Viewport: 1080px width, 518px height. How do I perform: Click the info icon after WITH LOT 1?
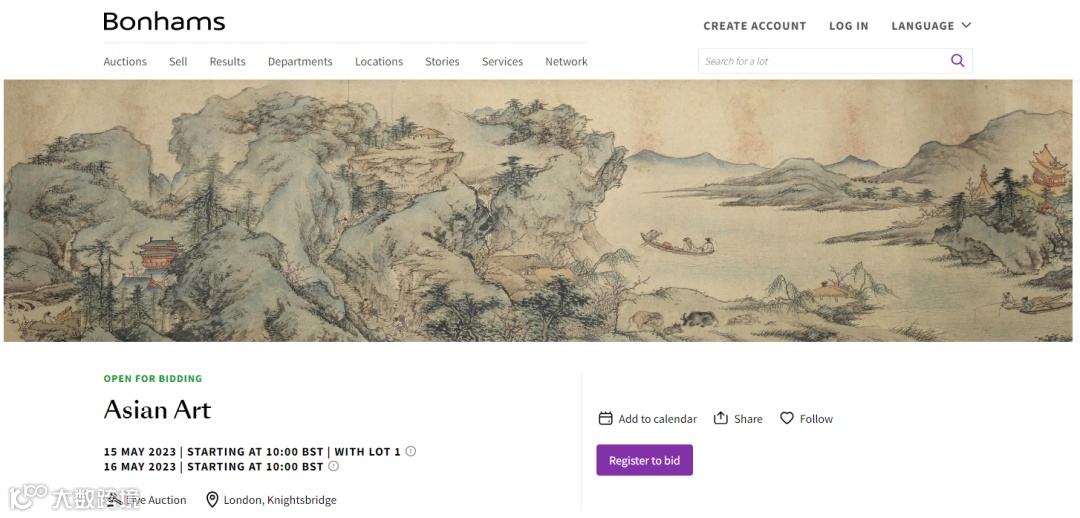(411, 452)
